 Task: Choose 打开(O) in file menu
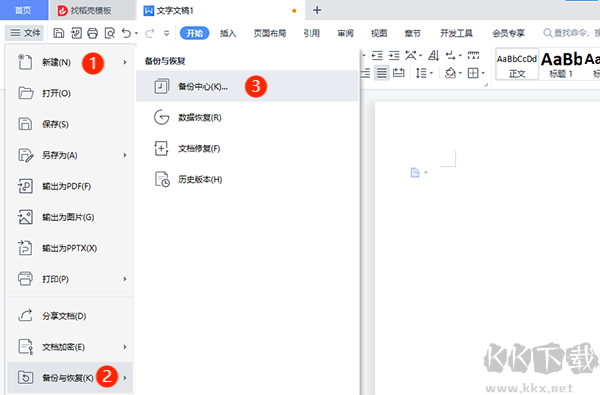tap(70, 93)
